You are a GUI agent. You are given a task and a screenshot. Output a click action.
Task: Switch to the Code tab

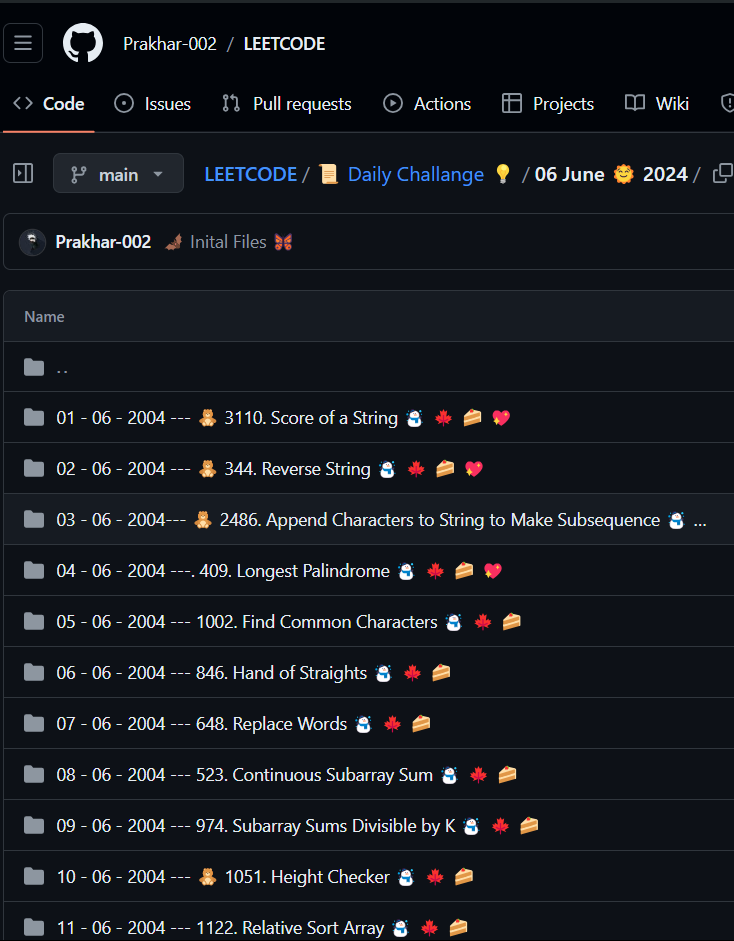click(x=49, y=104)
